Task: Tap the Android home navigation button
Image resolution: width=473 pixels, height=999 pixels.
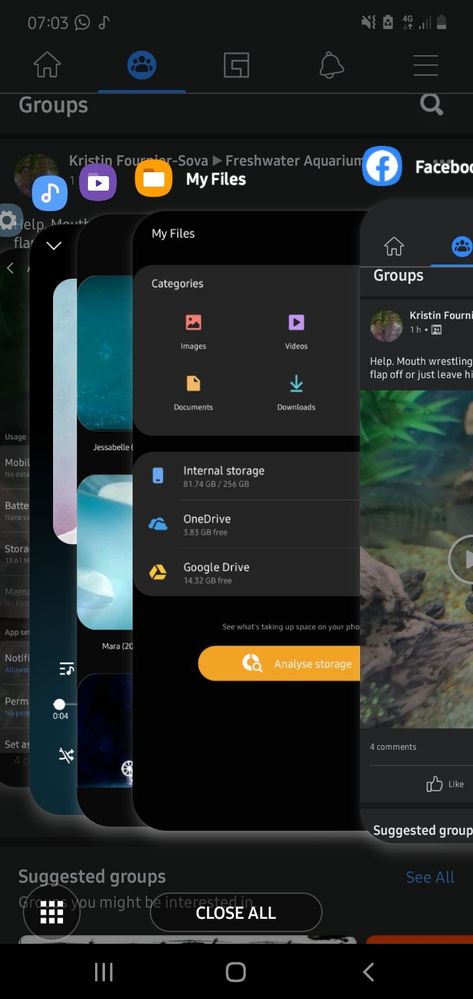Action: click(236, 972)
